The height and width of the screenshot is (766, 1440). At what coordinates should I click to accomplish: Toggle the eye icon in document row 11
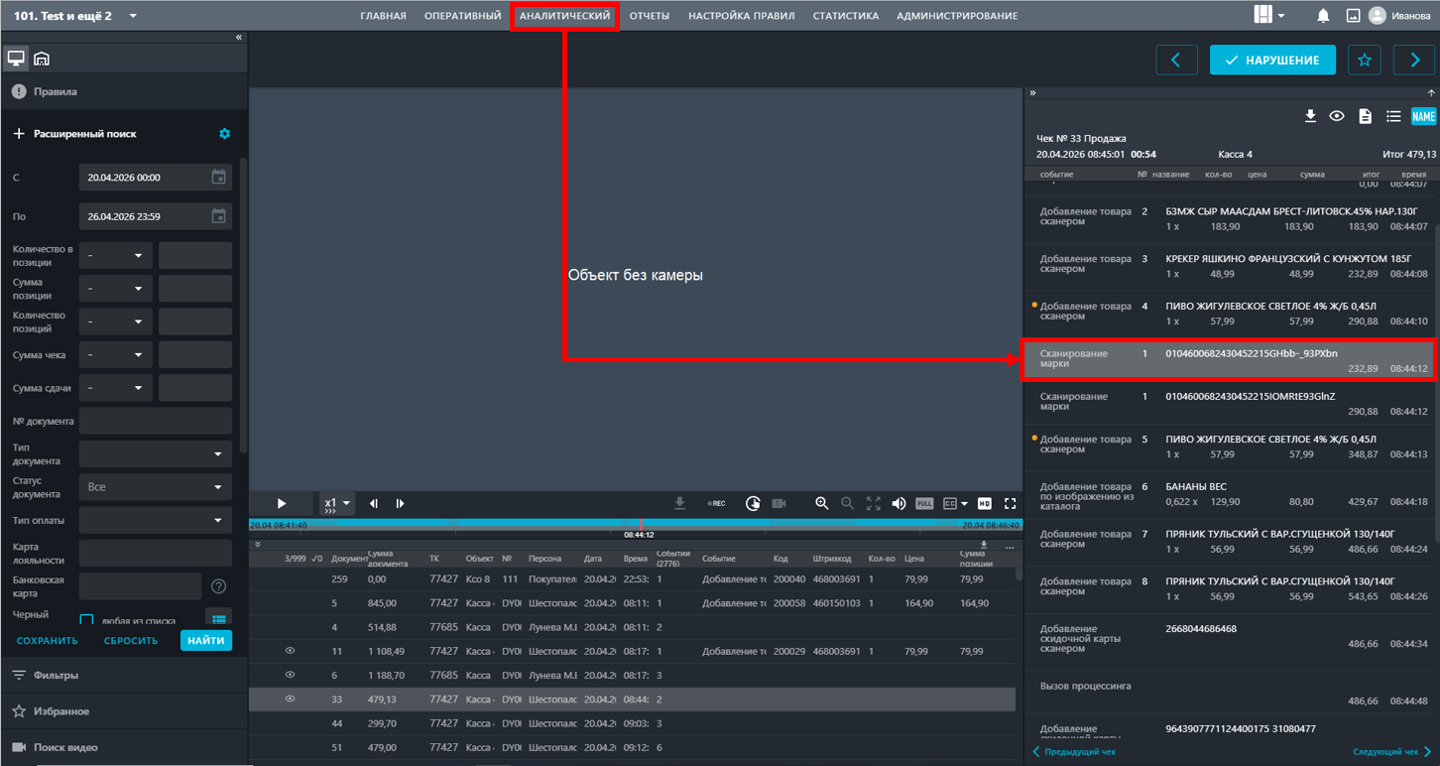[x=290, y=651]
